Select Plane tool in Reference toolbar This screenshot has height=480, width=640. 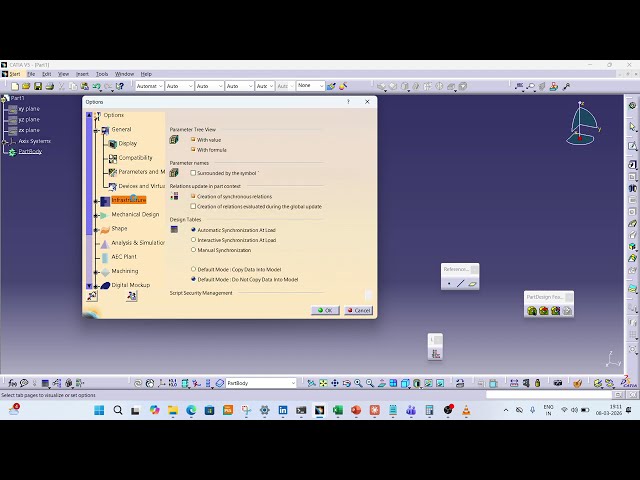[x=472, y=283]
